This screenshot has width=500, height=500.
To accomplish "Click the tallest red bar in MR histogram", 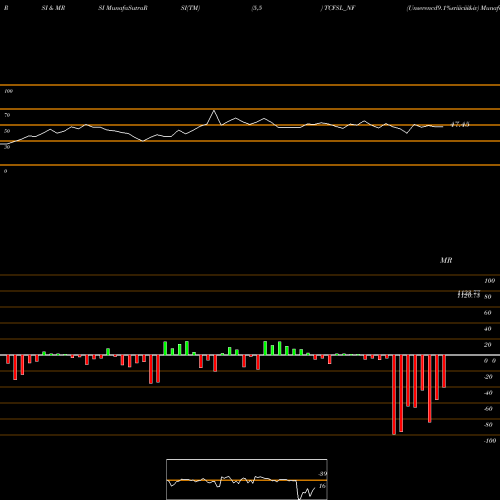I will click(394, 395).
